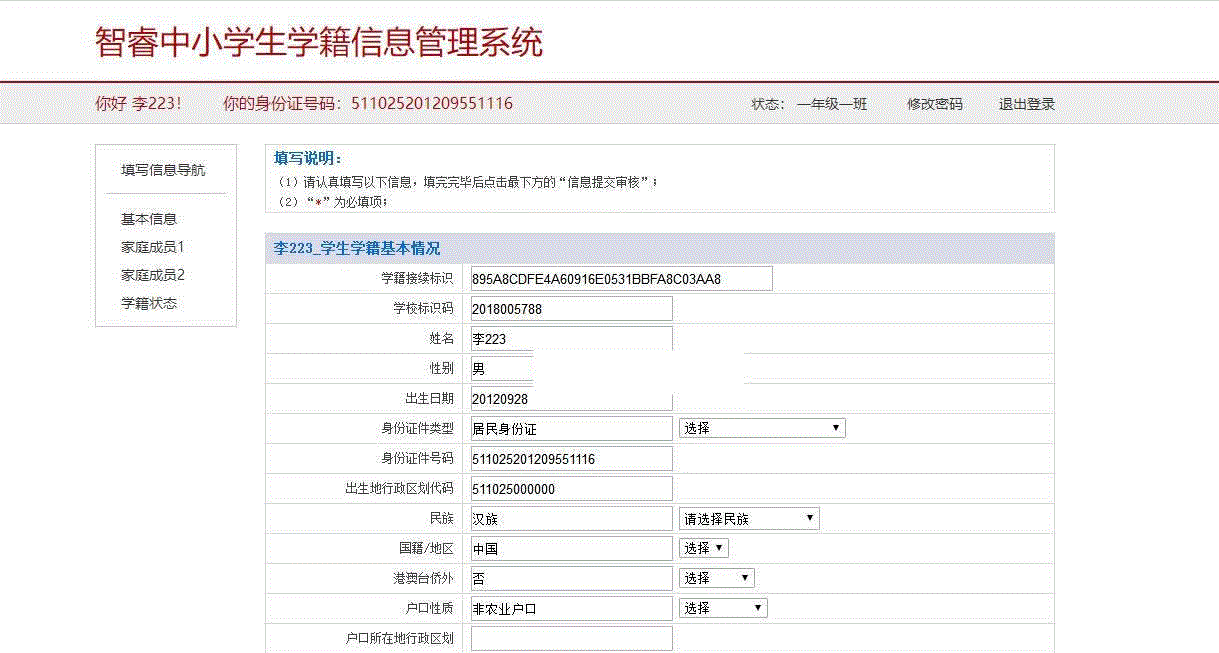Jump to 家庭成员2 section
1219x653 pixels.
[153, 275]
